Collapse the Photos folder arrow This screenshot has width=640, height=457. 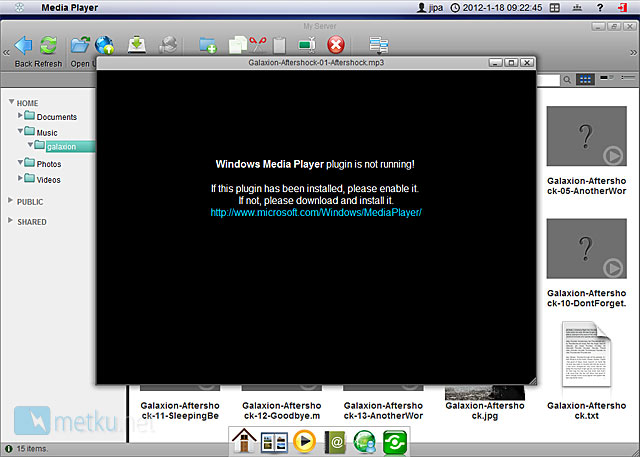20,162
